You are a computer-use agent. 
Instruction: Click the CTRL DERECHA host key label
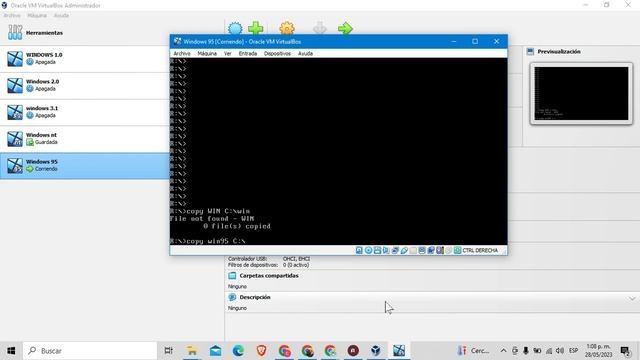[x=480, y=250]
